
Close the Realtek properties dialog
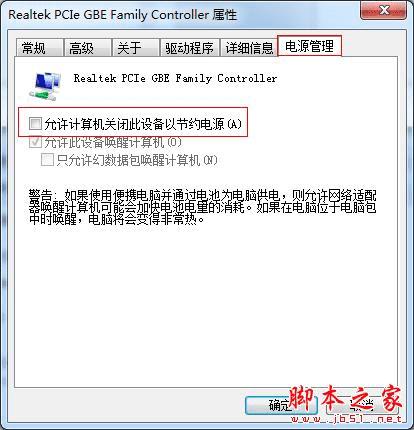point(383,11)
